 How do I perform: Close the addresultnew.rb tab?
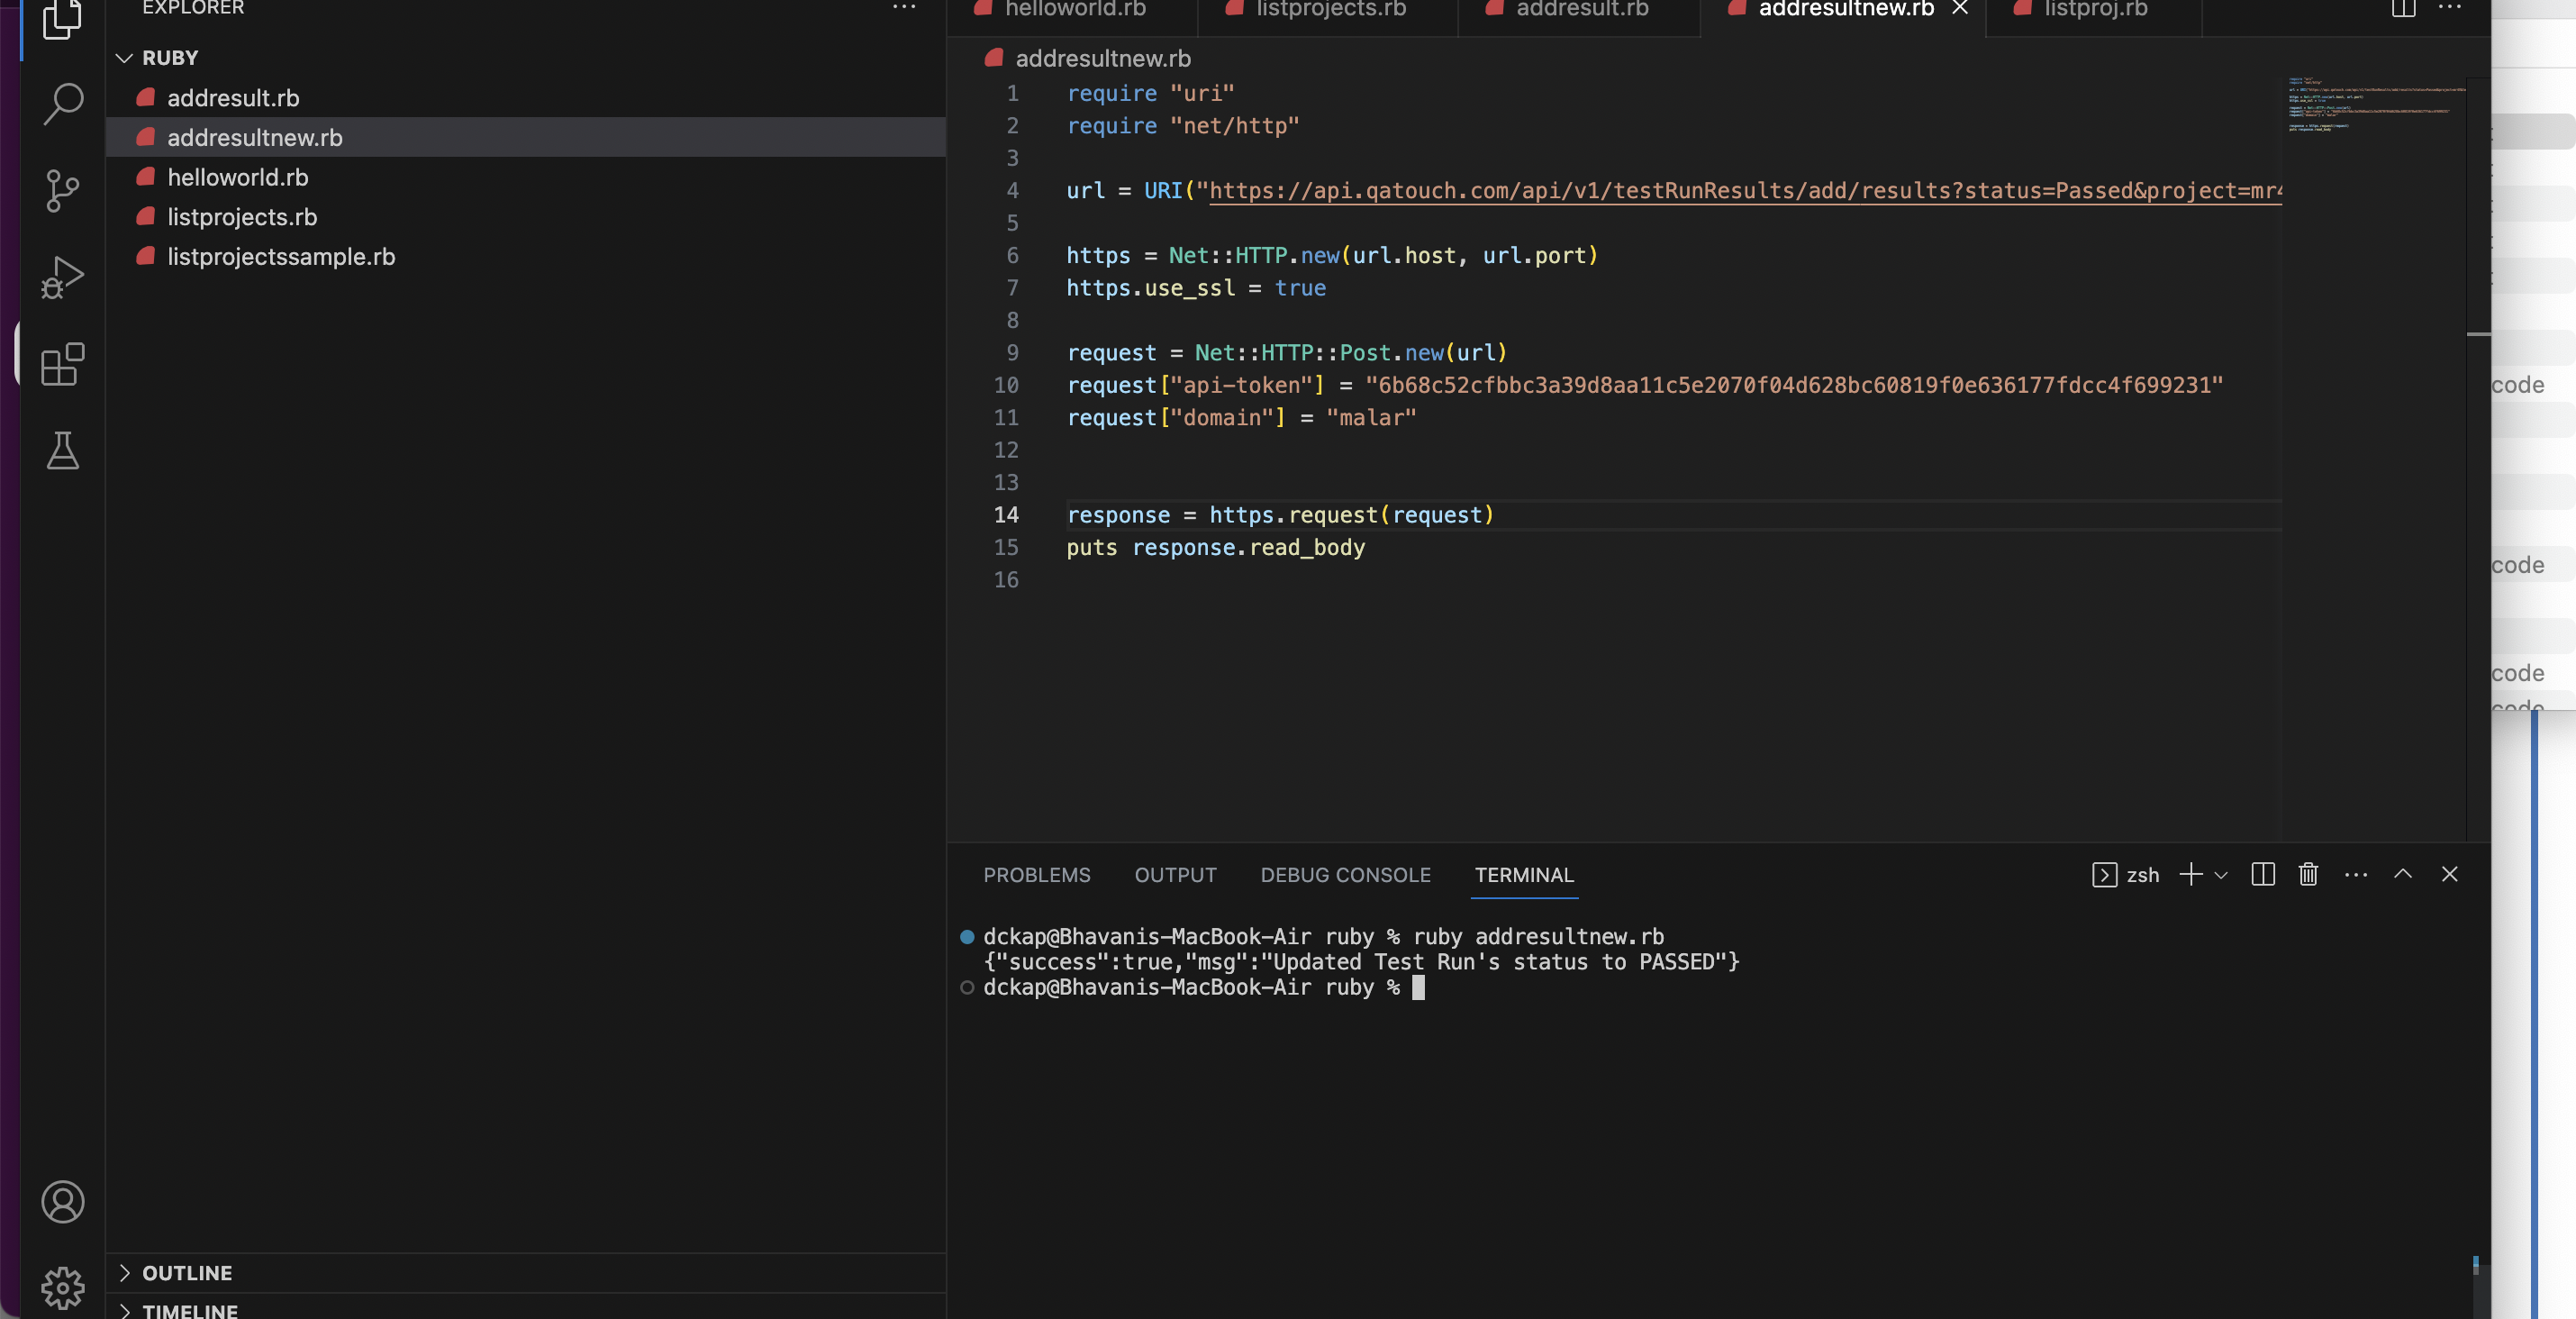(x=1960, y=8)
